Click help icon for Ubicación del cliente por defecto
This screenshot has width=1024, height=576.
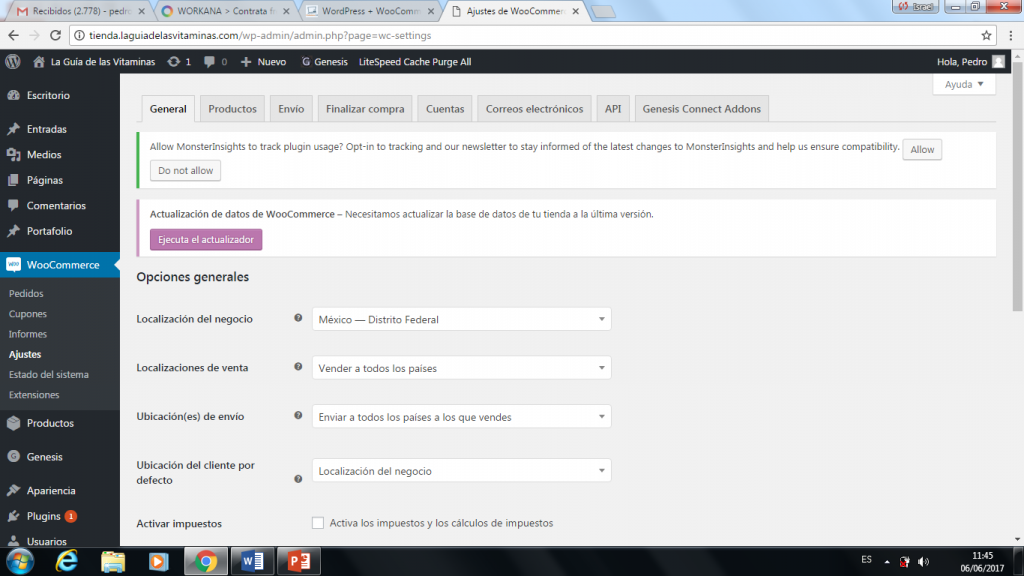[x=298, y=479]
